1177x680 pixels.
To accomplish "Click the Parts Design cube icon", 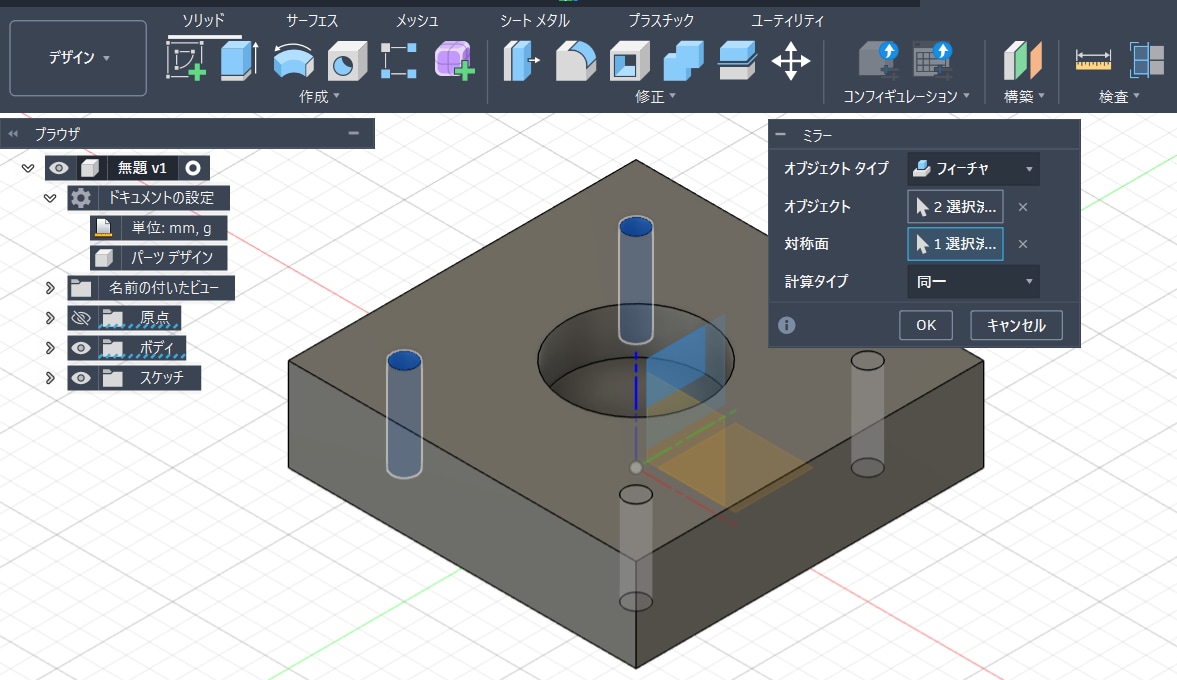I will click(104, 257).
